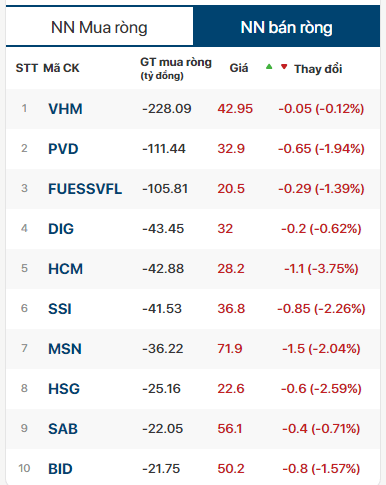Viewport: 386px width, 485px height.
Task: Click the VHM price 42.95
Action: (x=235, y=109)
